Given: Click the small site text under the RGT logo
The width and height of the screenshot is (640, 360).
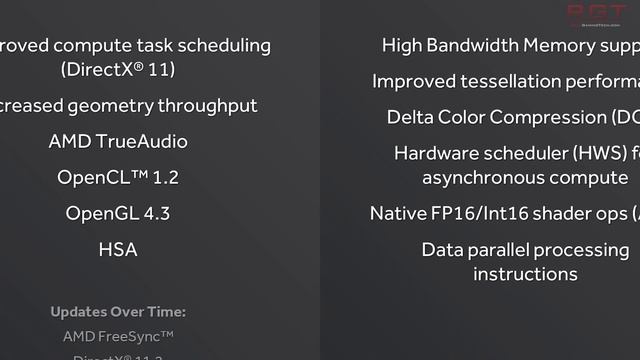Looking at the screenshot, I should click(x=600, y=25).
